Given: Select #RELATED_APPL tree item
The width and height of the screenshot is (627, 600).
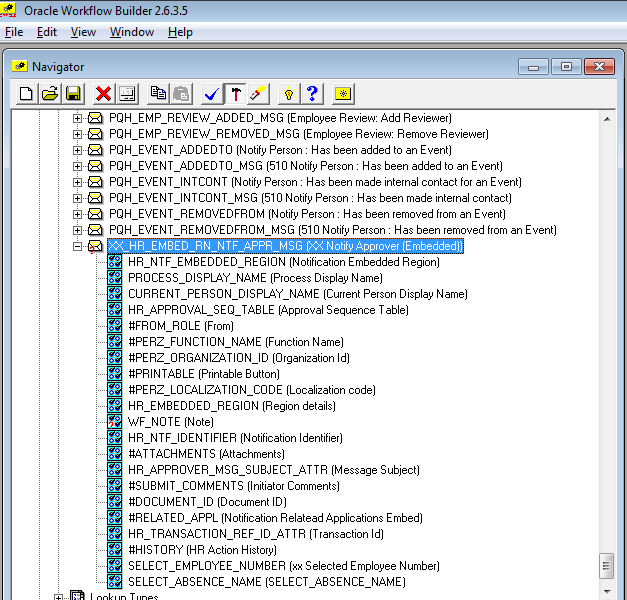Looking at the screenshot, I should click(x=275, y=518).
